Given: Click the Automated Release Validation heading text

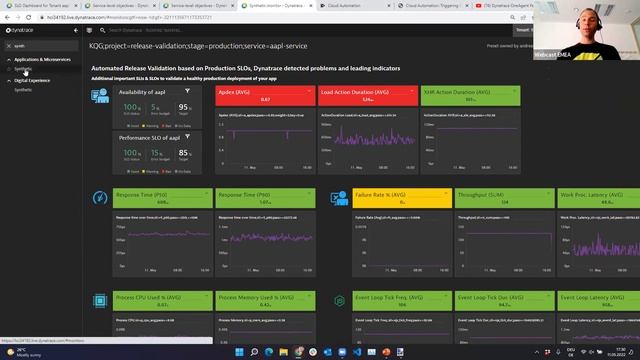Looking at the screenshot, I should (x=246, y=68).
